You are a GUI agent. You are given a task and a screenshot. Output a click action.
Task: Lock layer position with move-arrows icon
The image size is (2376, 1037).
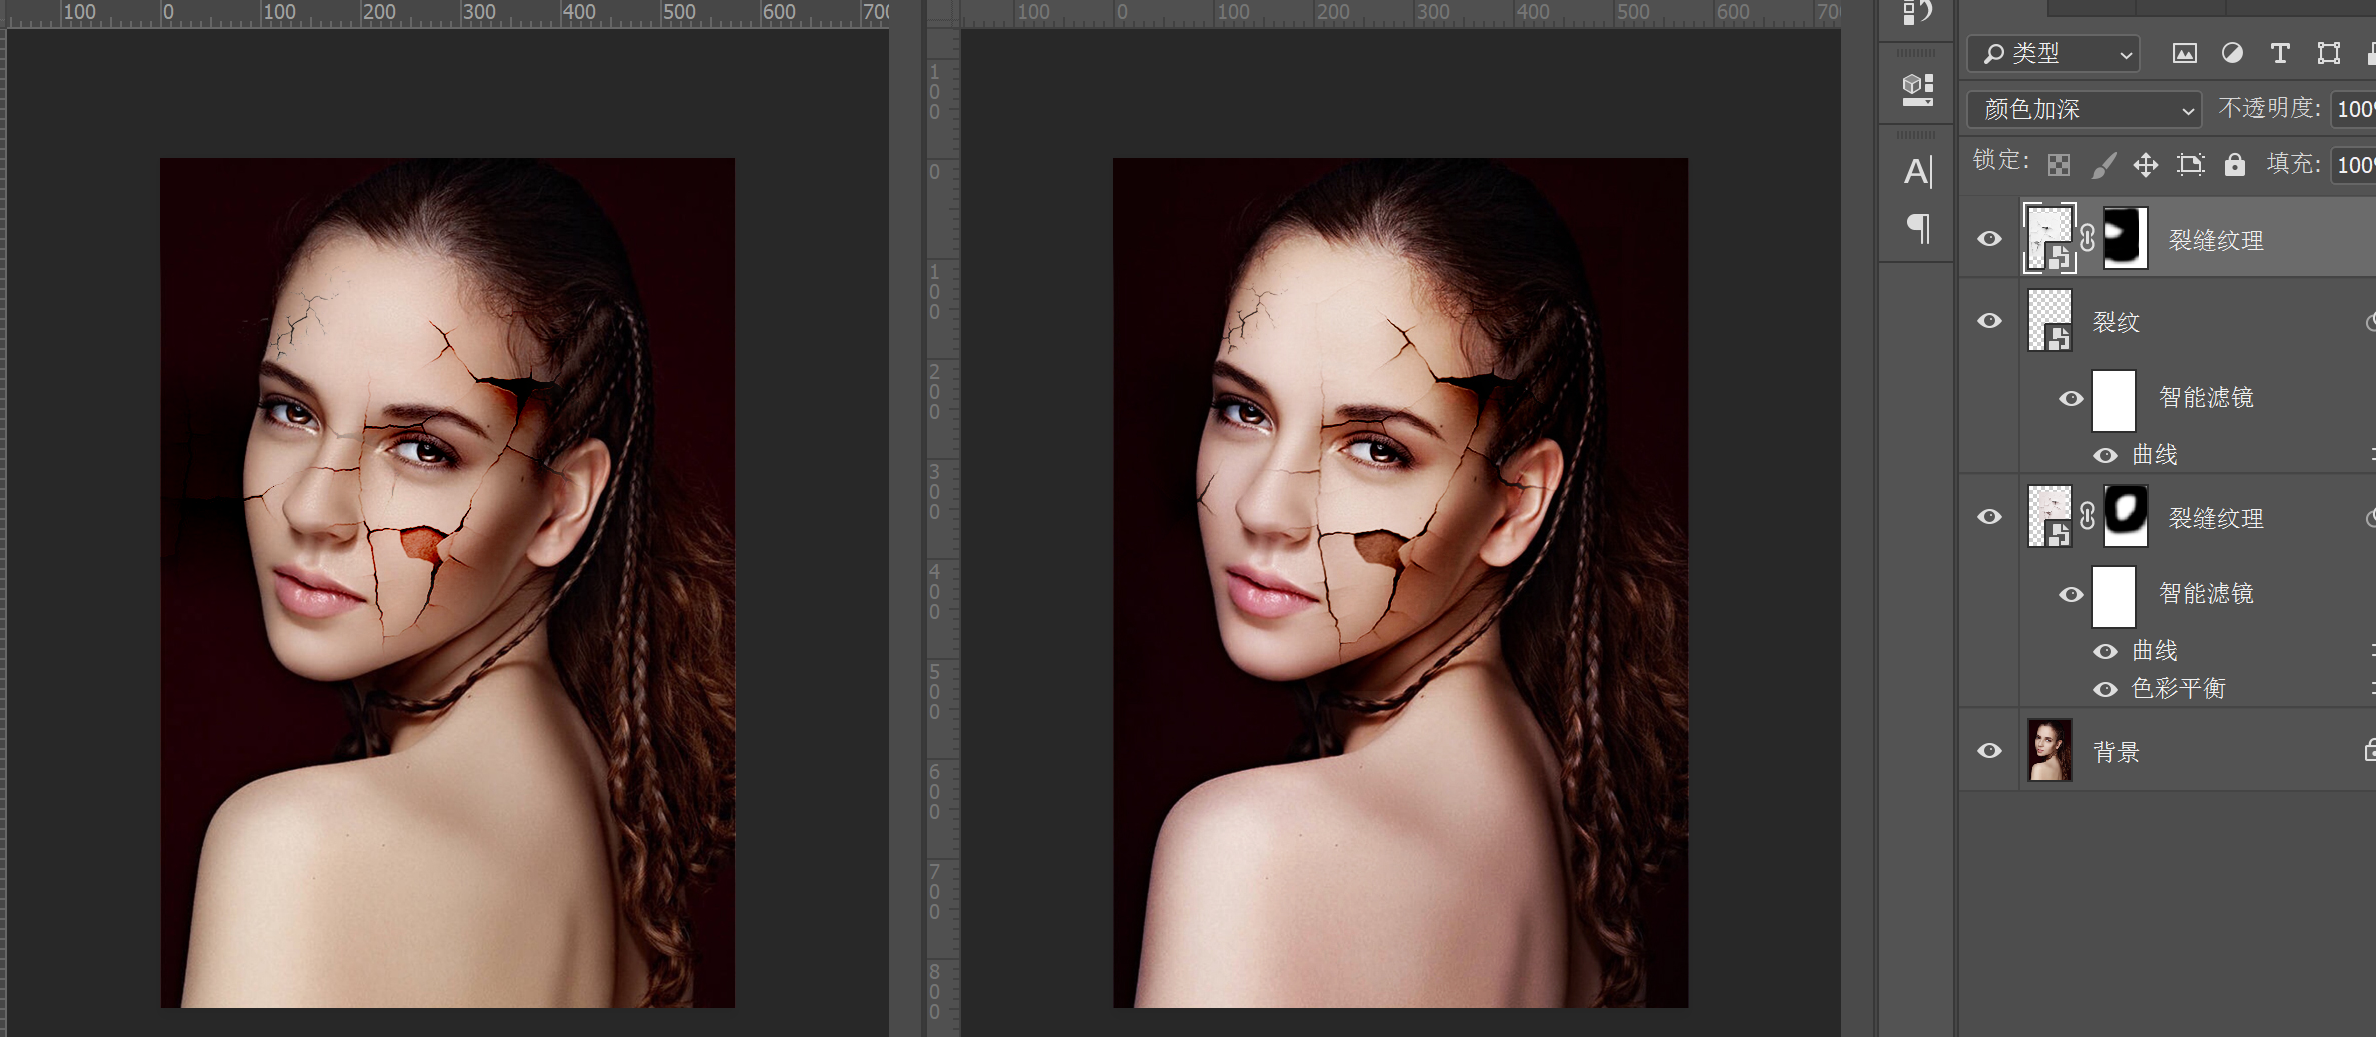(2146, 165)
